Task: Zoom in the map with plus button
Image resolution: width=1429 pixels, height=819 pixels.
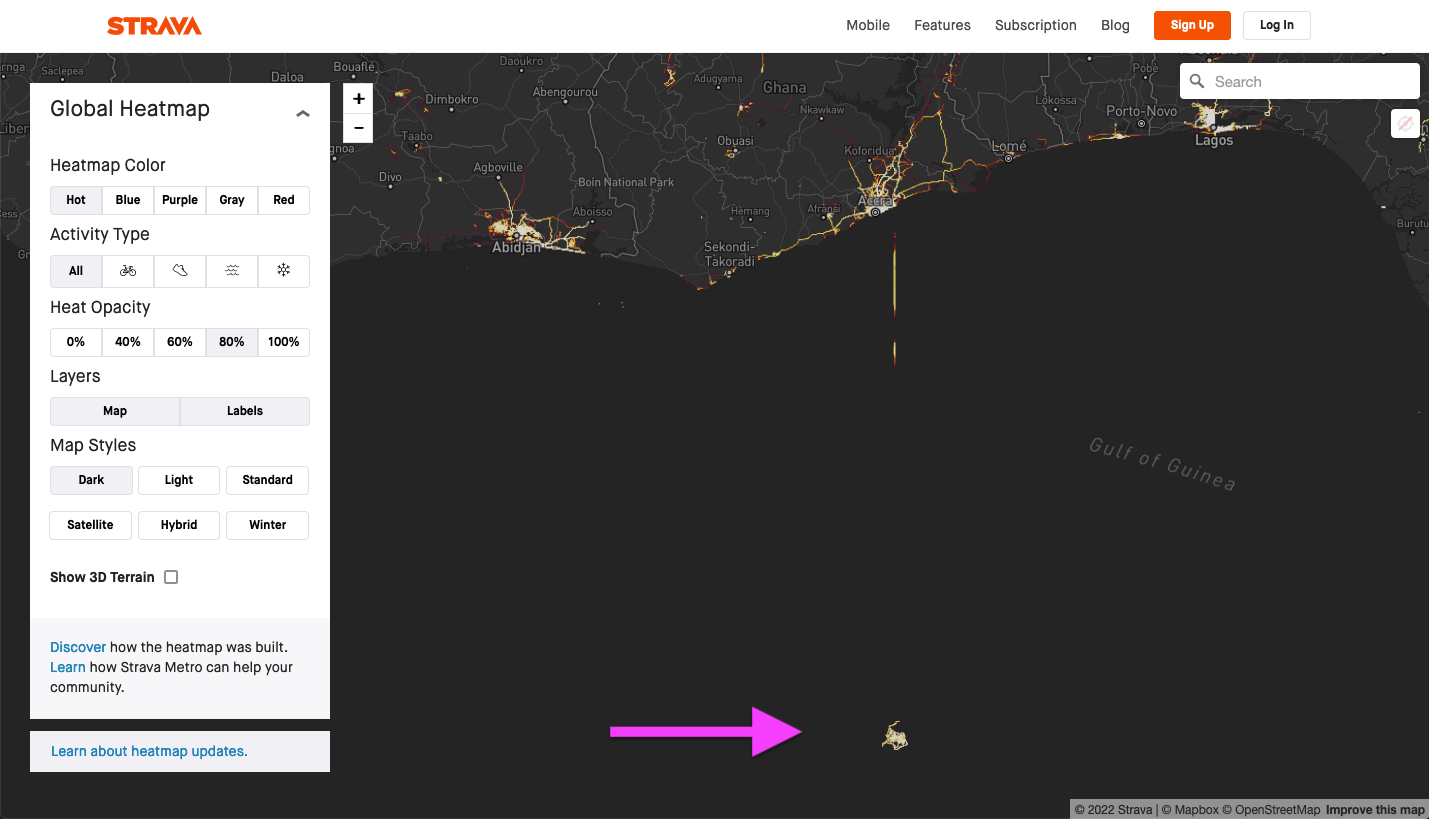Action: pyautogui.click(x=358, y=99)
